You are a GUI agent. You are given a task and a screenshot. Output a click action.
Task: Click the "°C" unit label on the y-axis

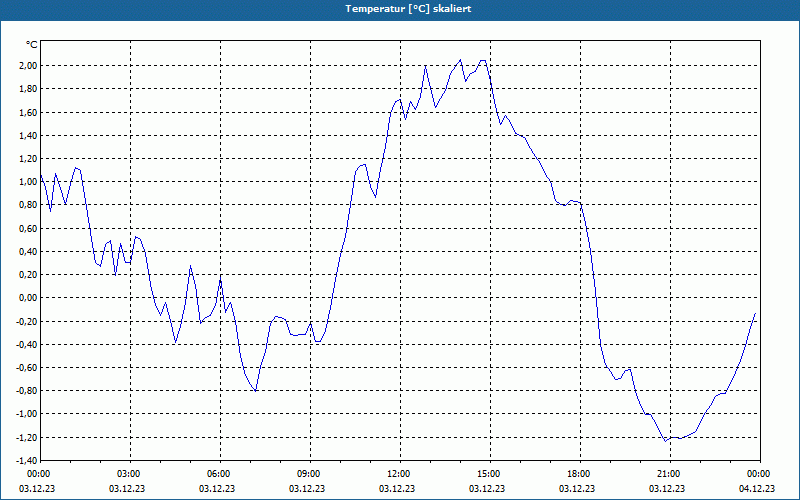(32, 45)
